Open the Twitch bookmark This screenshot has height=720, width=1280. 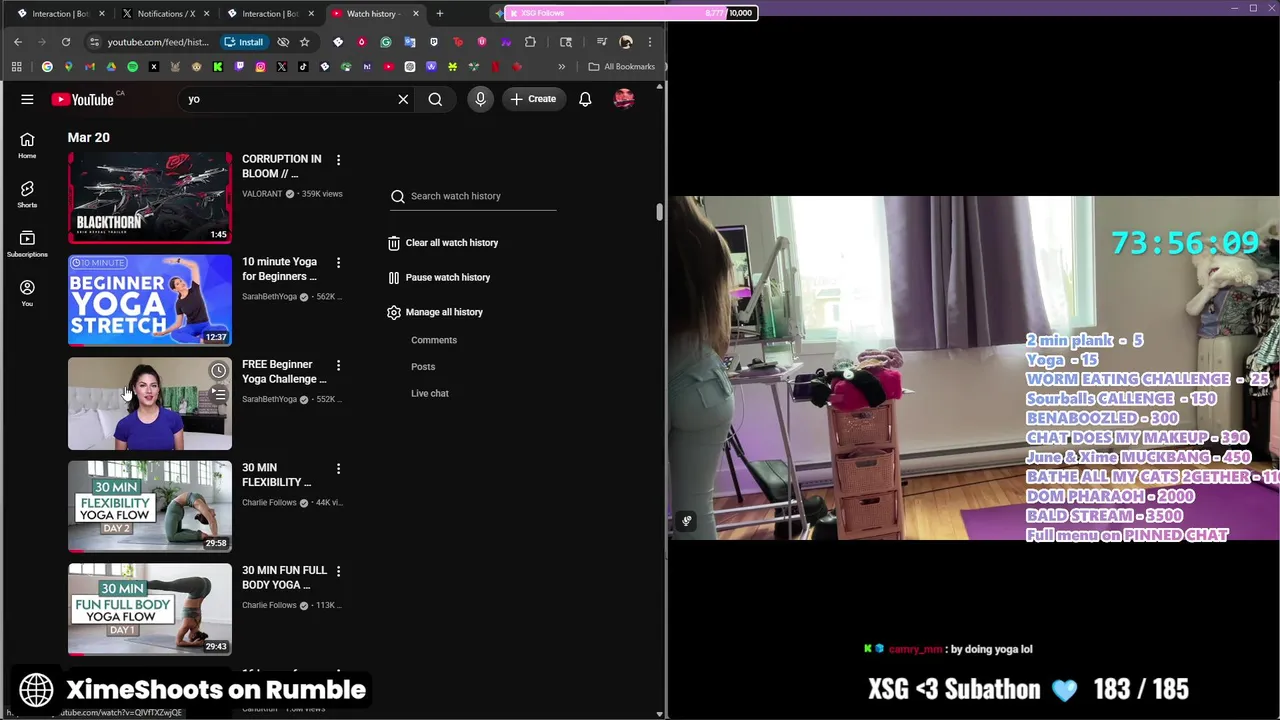[x=239, y=67]
